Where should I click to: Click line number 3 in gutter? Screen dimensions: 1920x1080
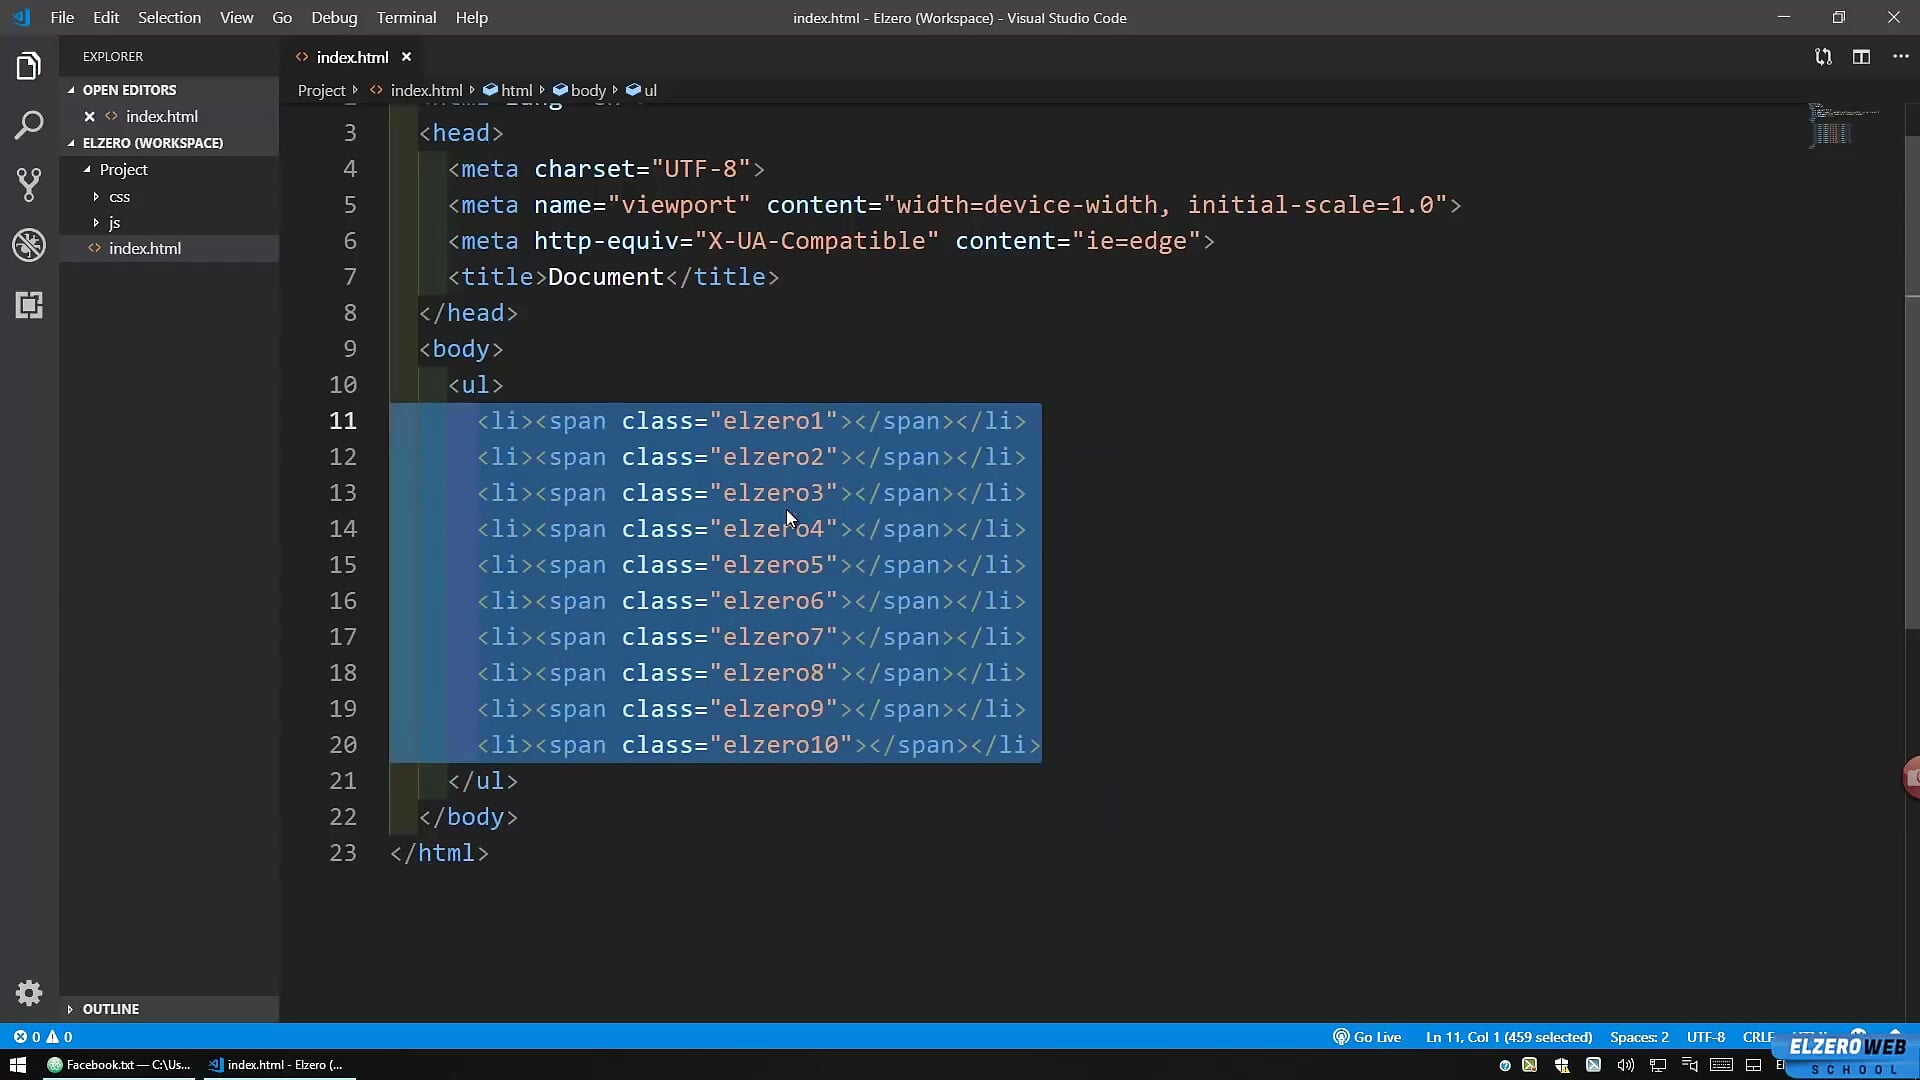point(350,133)
